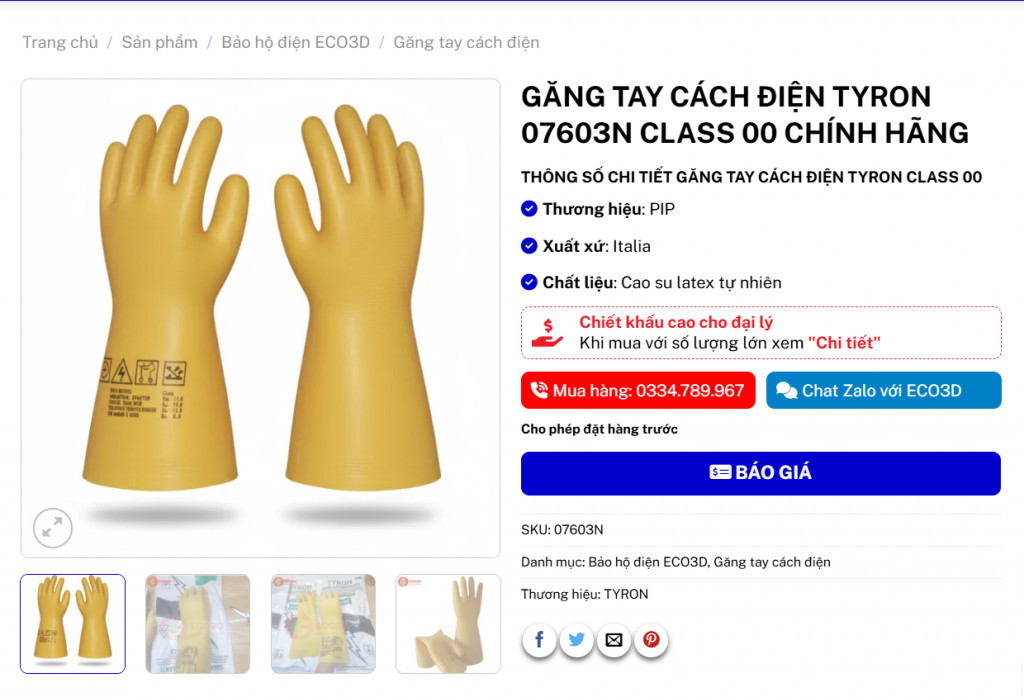
Task: Click the chat bubble icon for Zalo
Action: pos(786,390)
